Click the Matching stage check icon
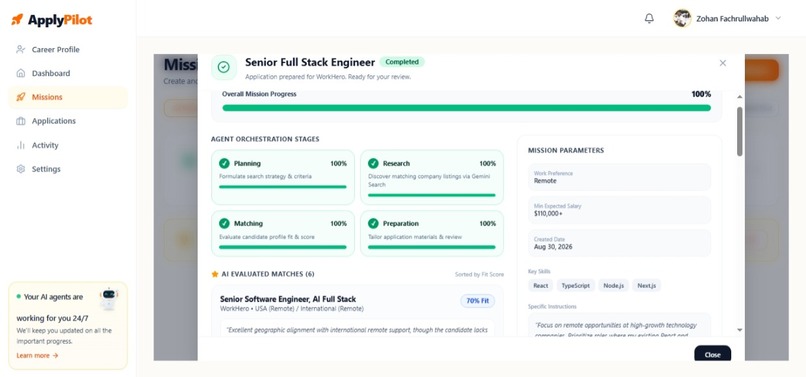The width and height of the screenshot is (806, 377). (x=224, y=223)
